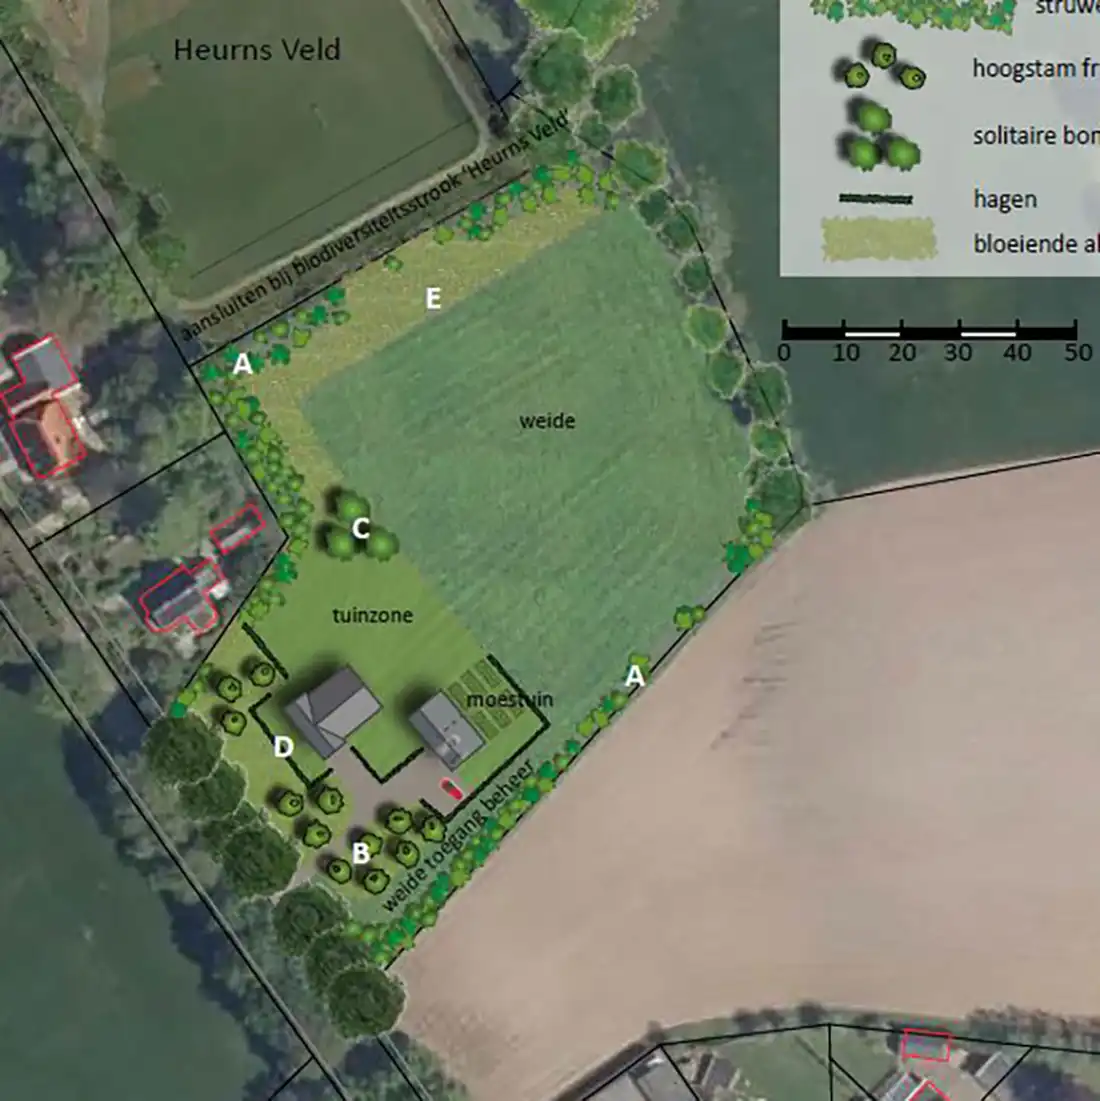1100x1101 pixels.
Task: Click the scale bar value 50
Action: pyautogui.click(x=1078, y=352)
